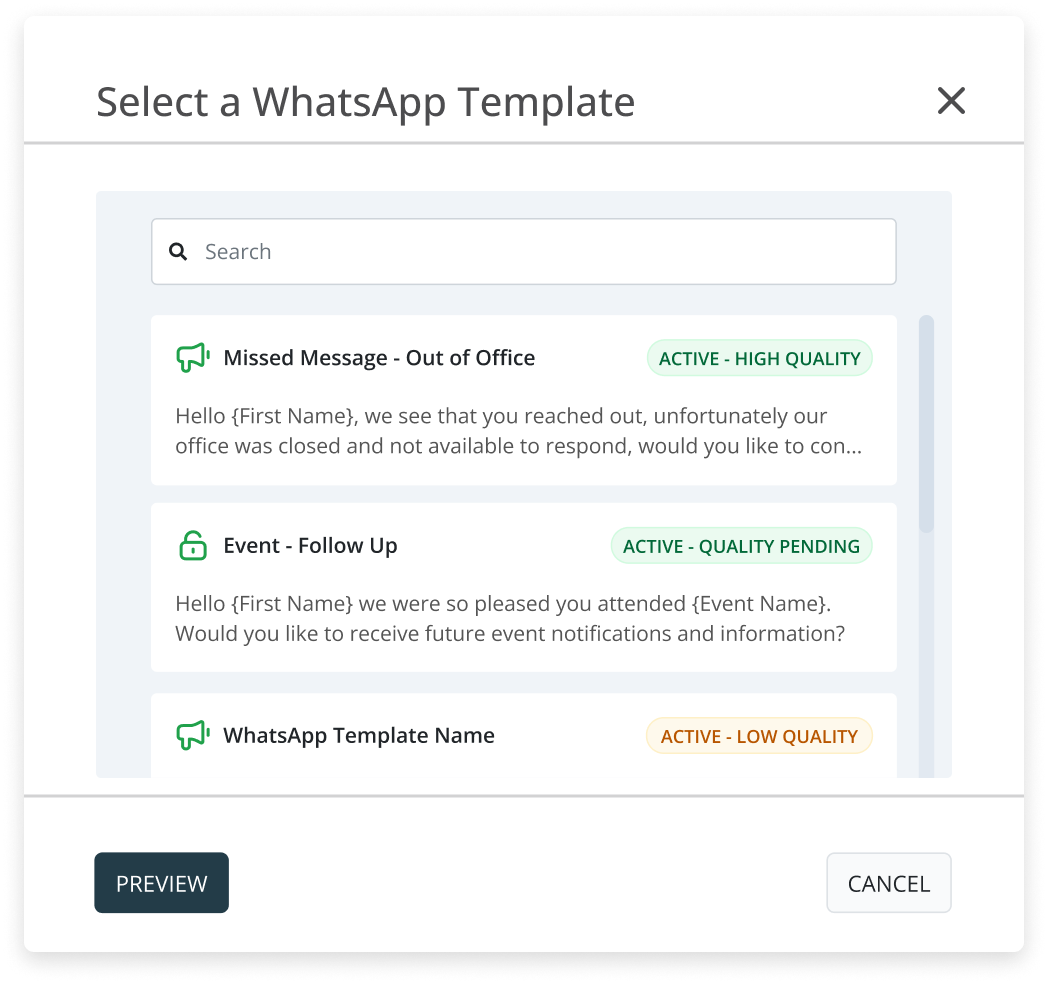Click the search magnifier icon
Viewport: 1048px width, 984px height.
[x=178, y=251]
